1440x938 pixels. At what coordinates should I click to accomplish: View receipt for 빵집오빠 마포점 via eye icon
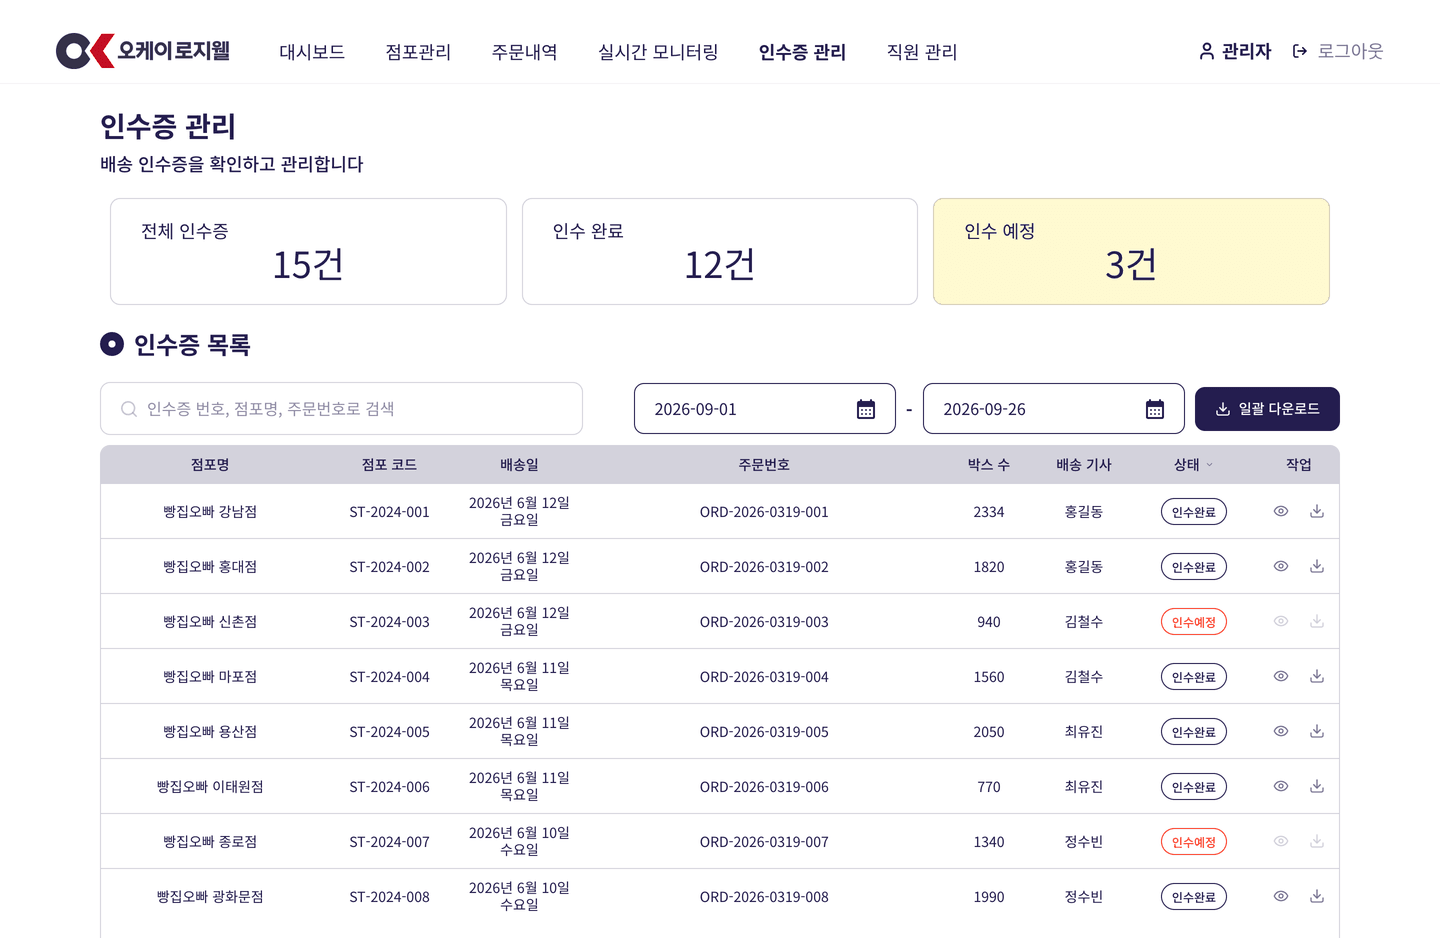1281,676
